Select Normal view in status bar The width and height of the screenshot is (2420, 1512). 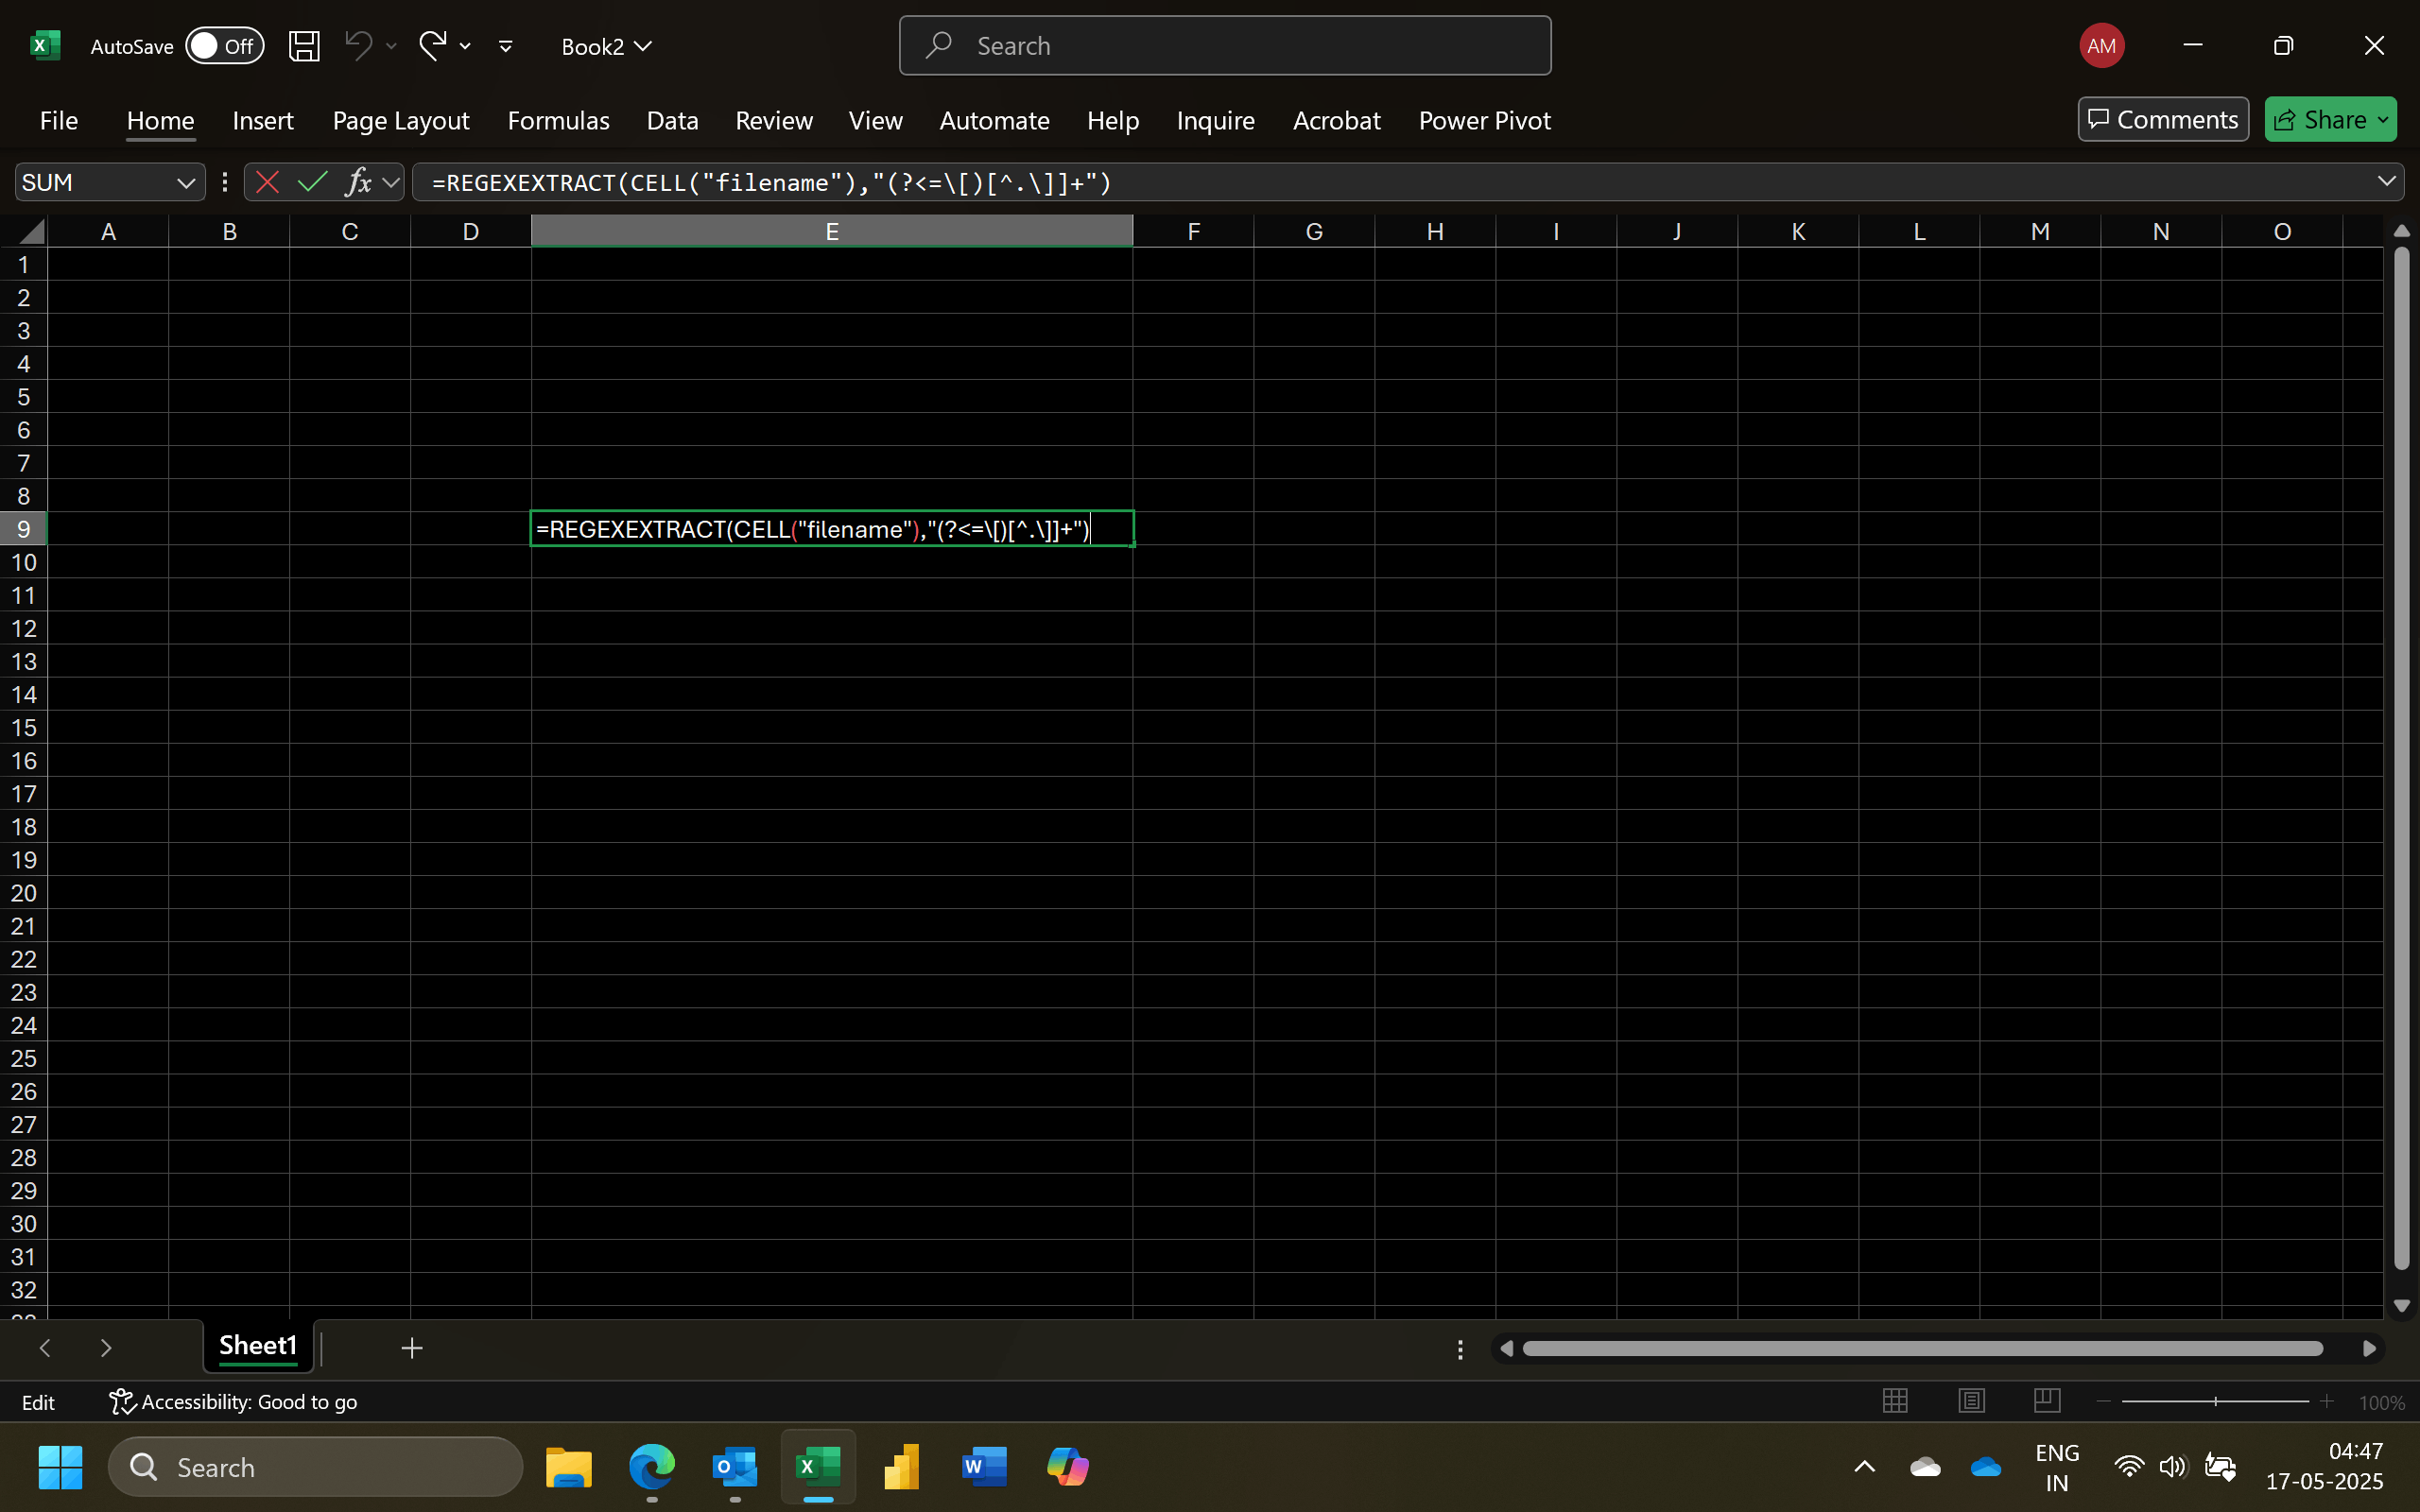[1895, 1401]
